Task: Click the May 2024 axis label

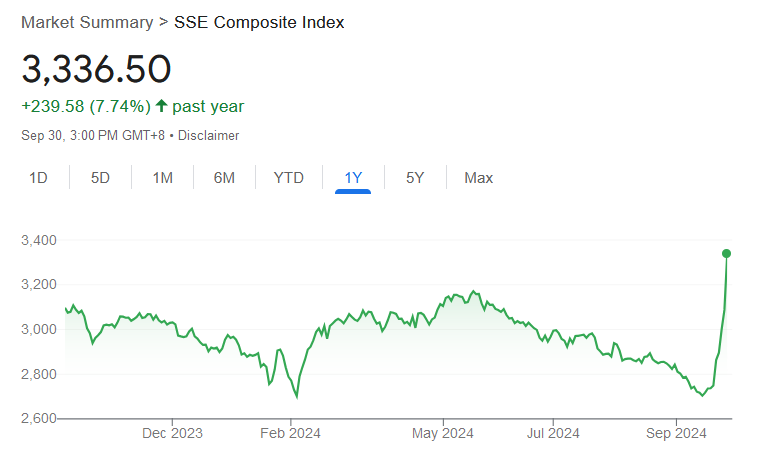Action: (443, 433)
